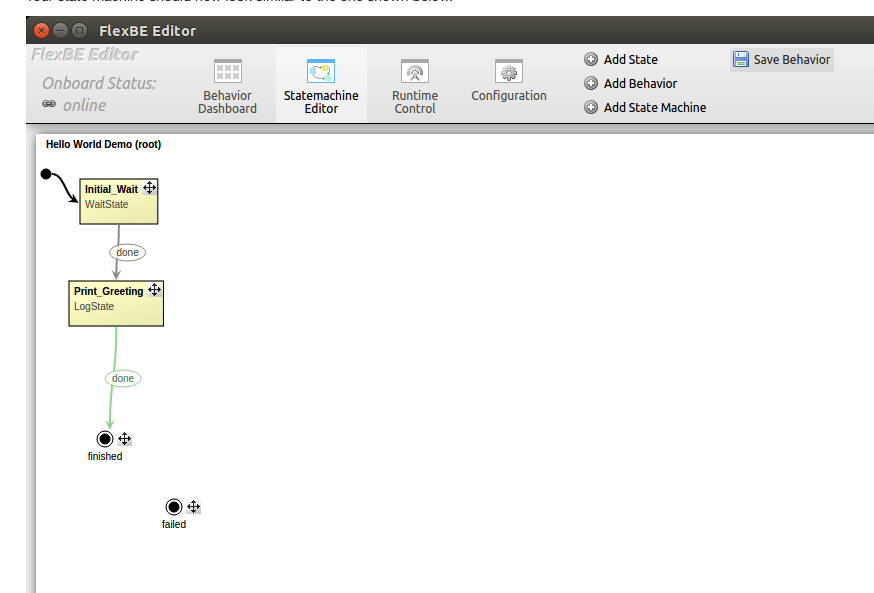Click the move handle on Print_Greeting state

coord(154,290)
